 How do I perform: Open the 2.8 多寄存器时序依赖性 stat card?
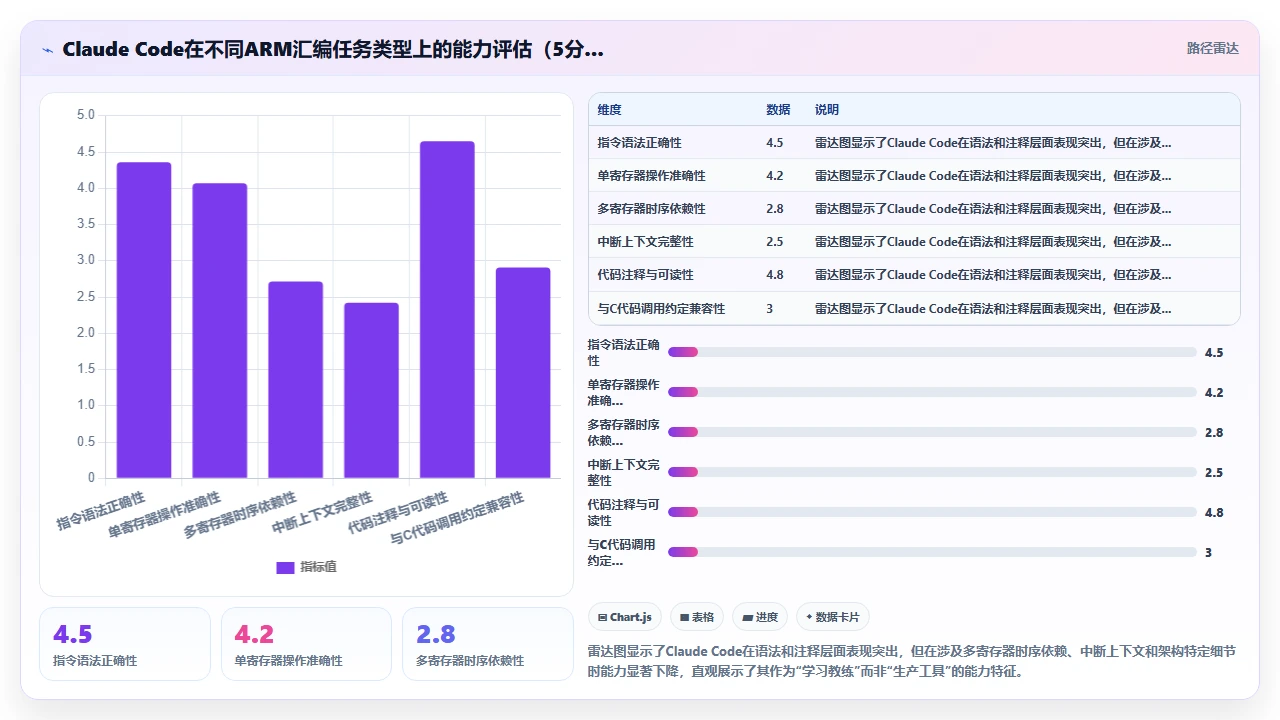point(488,644)
